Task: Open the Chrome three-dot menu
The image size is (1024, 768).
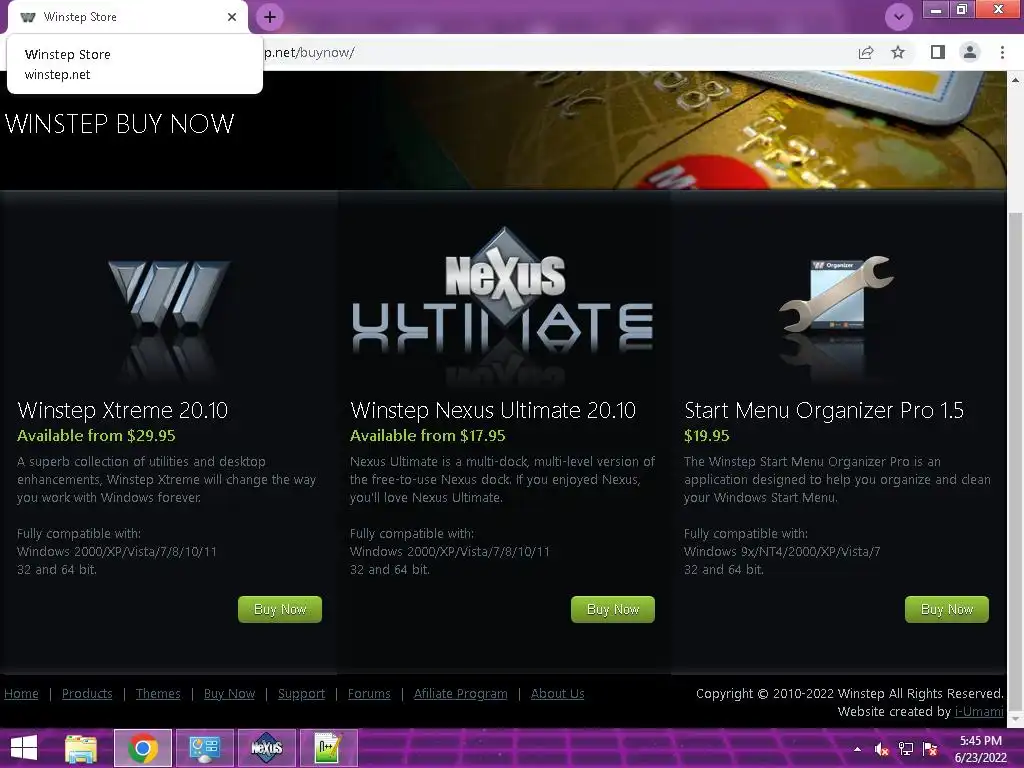Action: (x=1002, y=52)
